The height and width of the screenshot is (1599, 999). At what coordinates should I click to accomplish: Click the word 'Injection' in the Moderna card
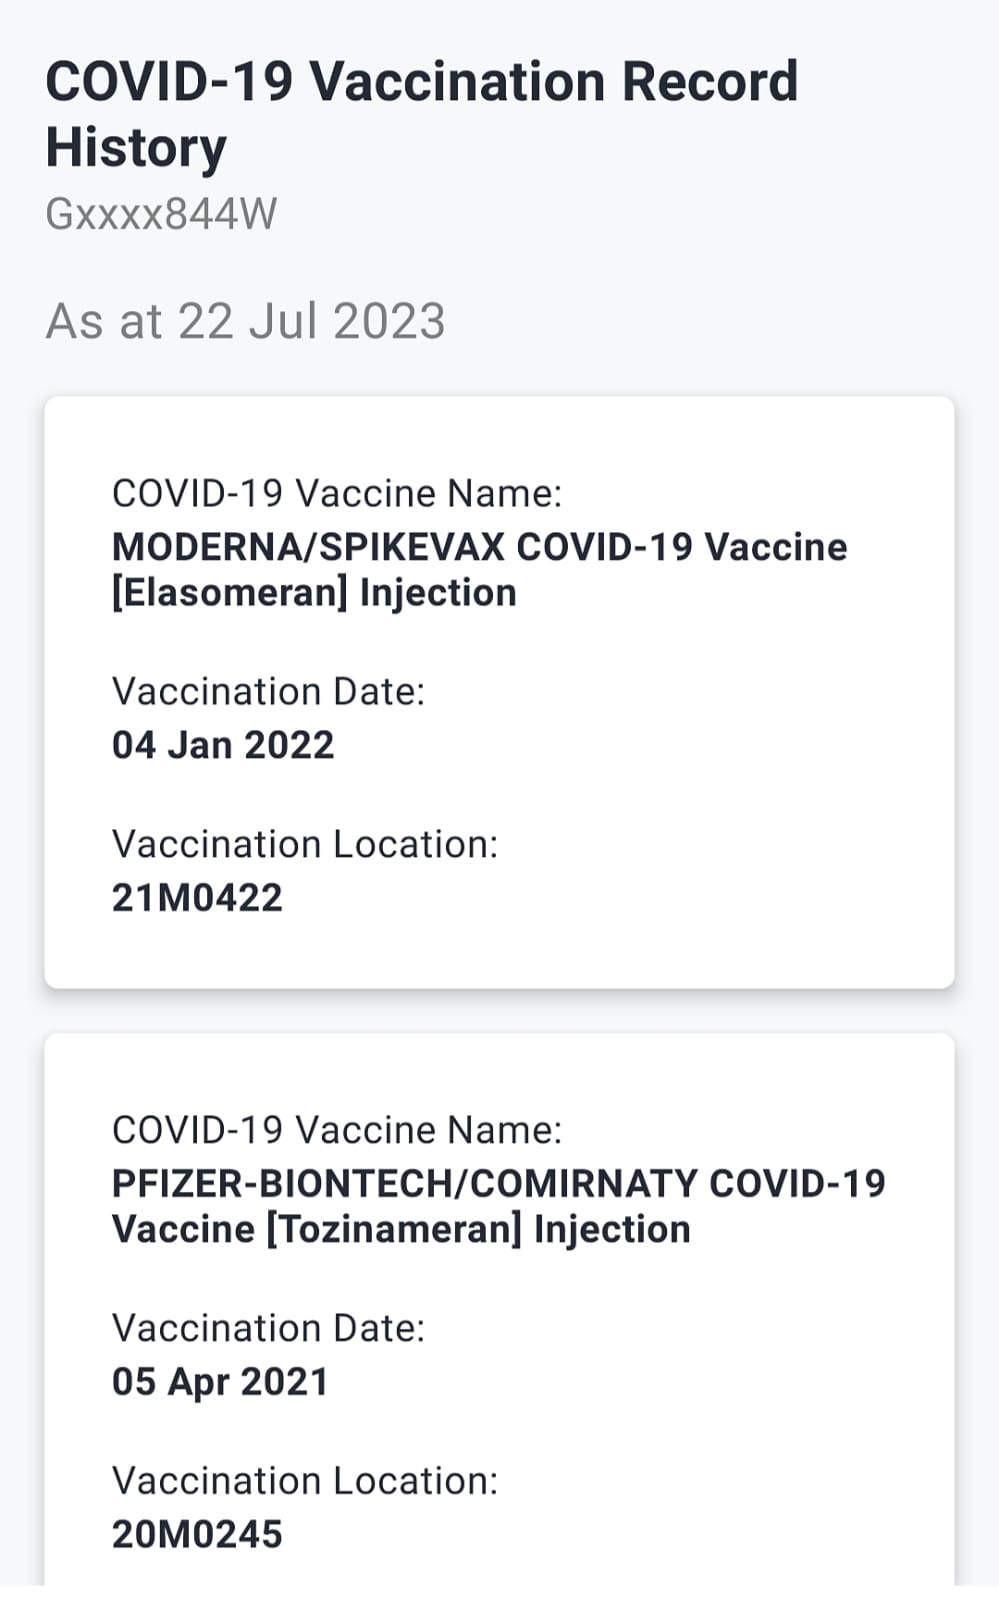[438, 593]
